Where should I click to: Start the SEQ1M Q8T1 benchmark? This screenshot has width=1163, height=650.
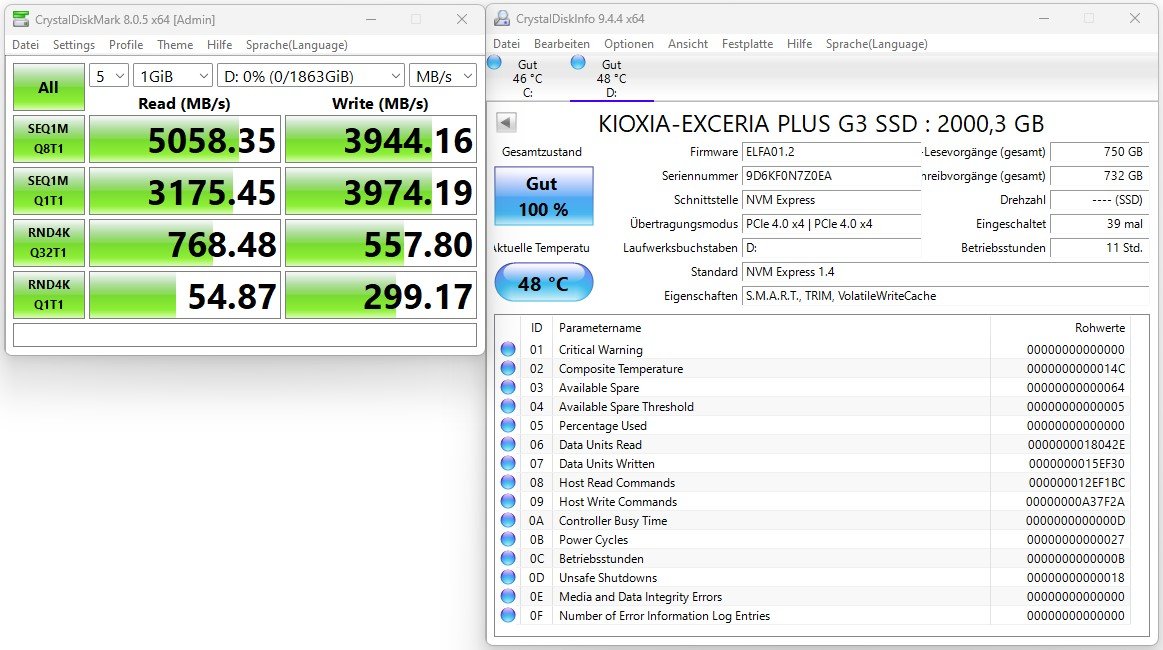click(x=48, y=139)
